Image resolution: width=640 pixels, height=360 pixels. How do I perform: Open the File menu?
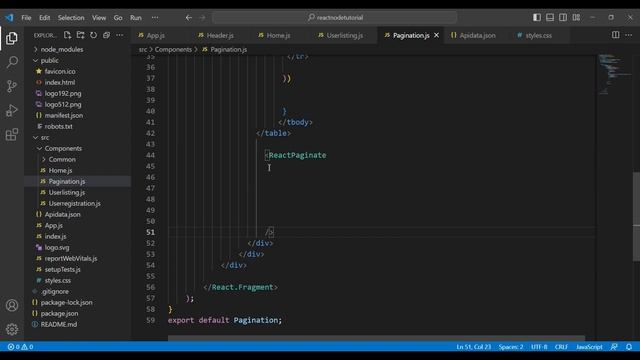(26, 18)
